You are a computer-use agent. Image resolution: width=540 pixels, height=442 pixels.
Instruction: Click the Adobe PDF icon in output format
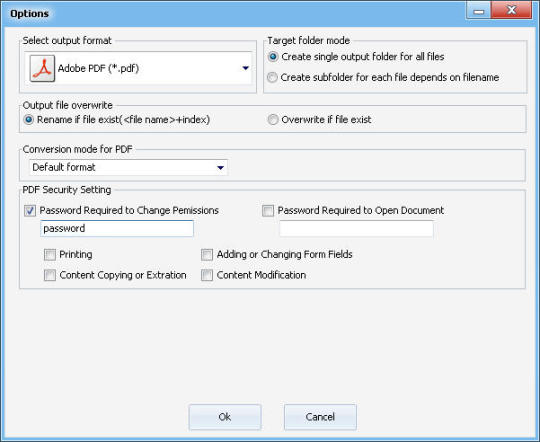[42, 68]
